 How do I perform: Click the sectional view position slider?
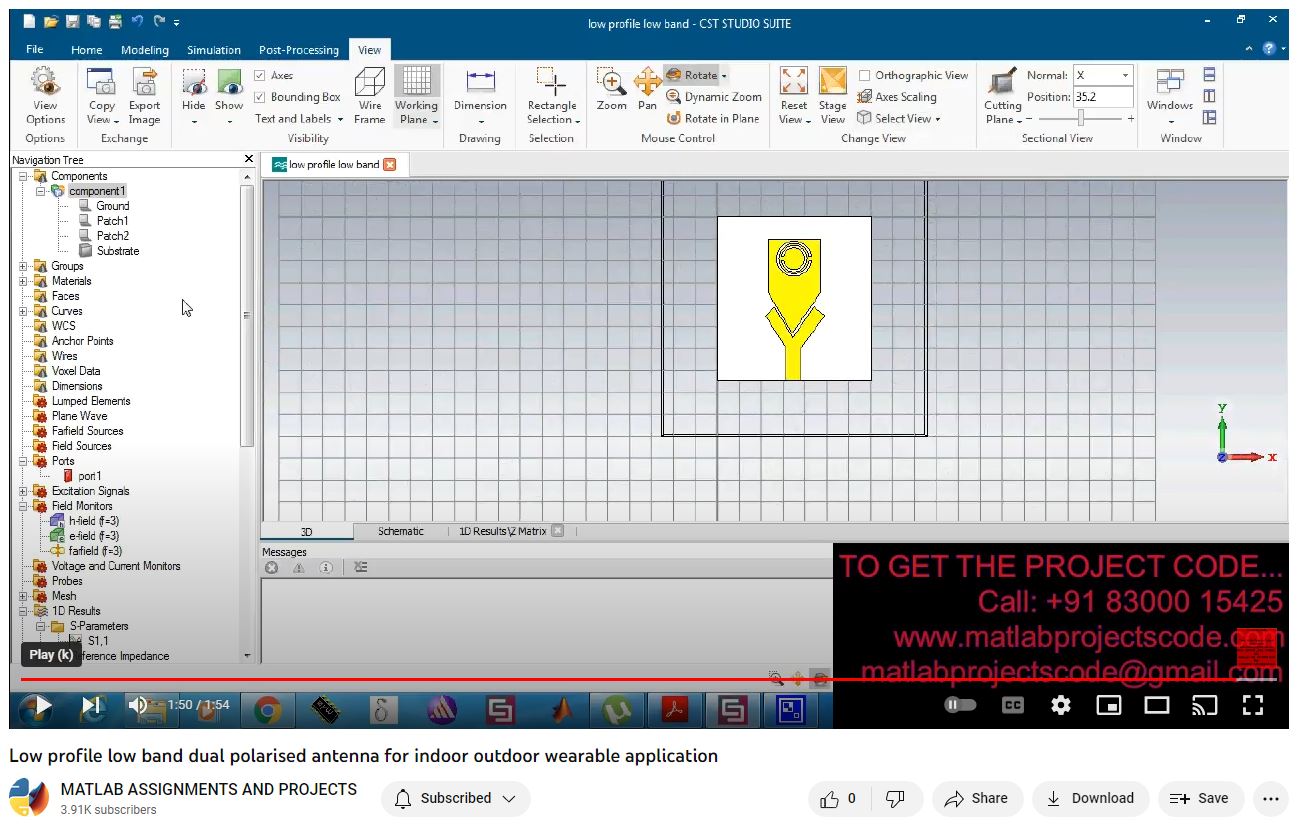click(x=1081, y=119)
